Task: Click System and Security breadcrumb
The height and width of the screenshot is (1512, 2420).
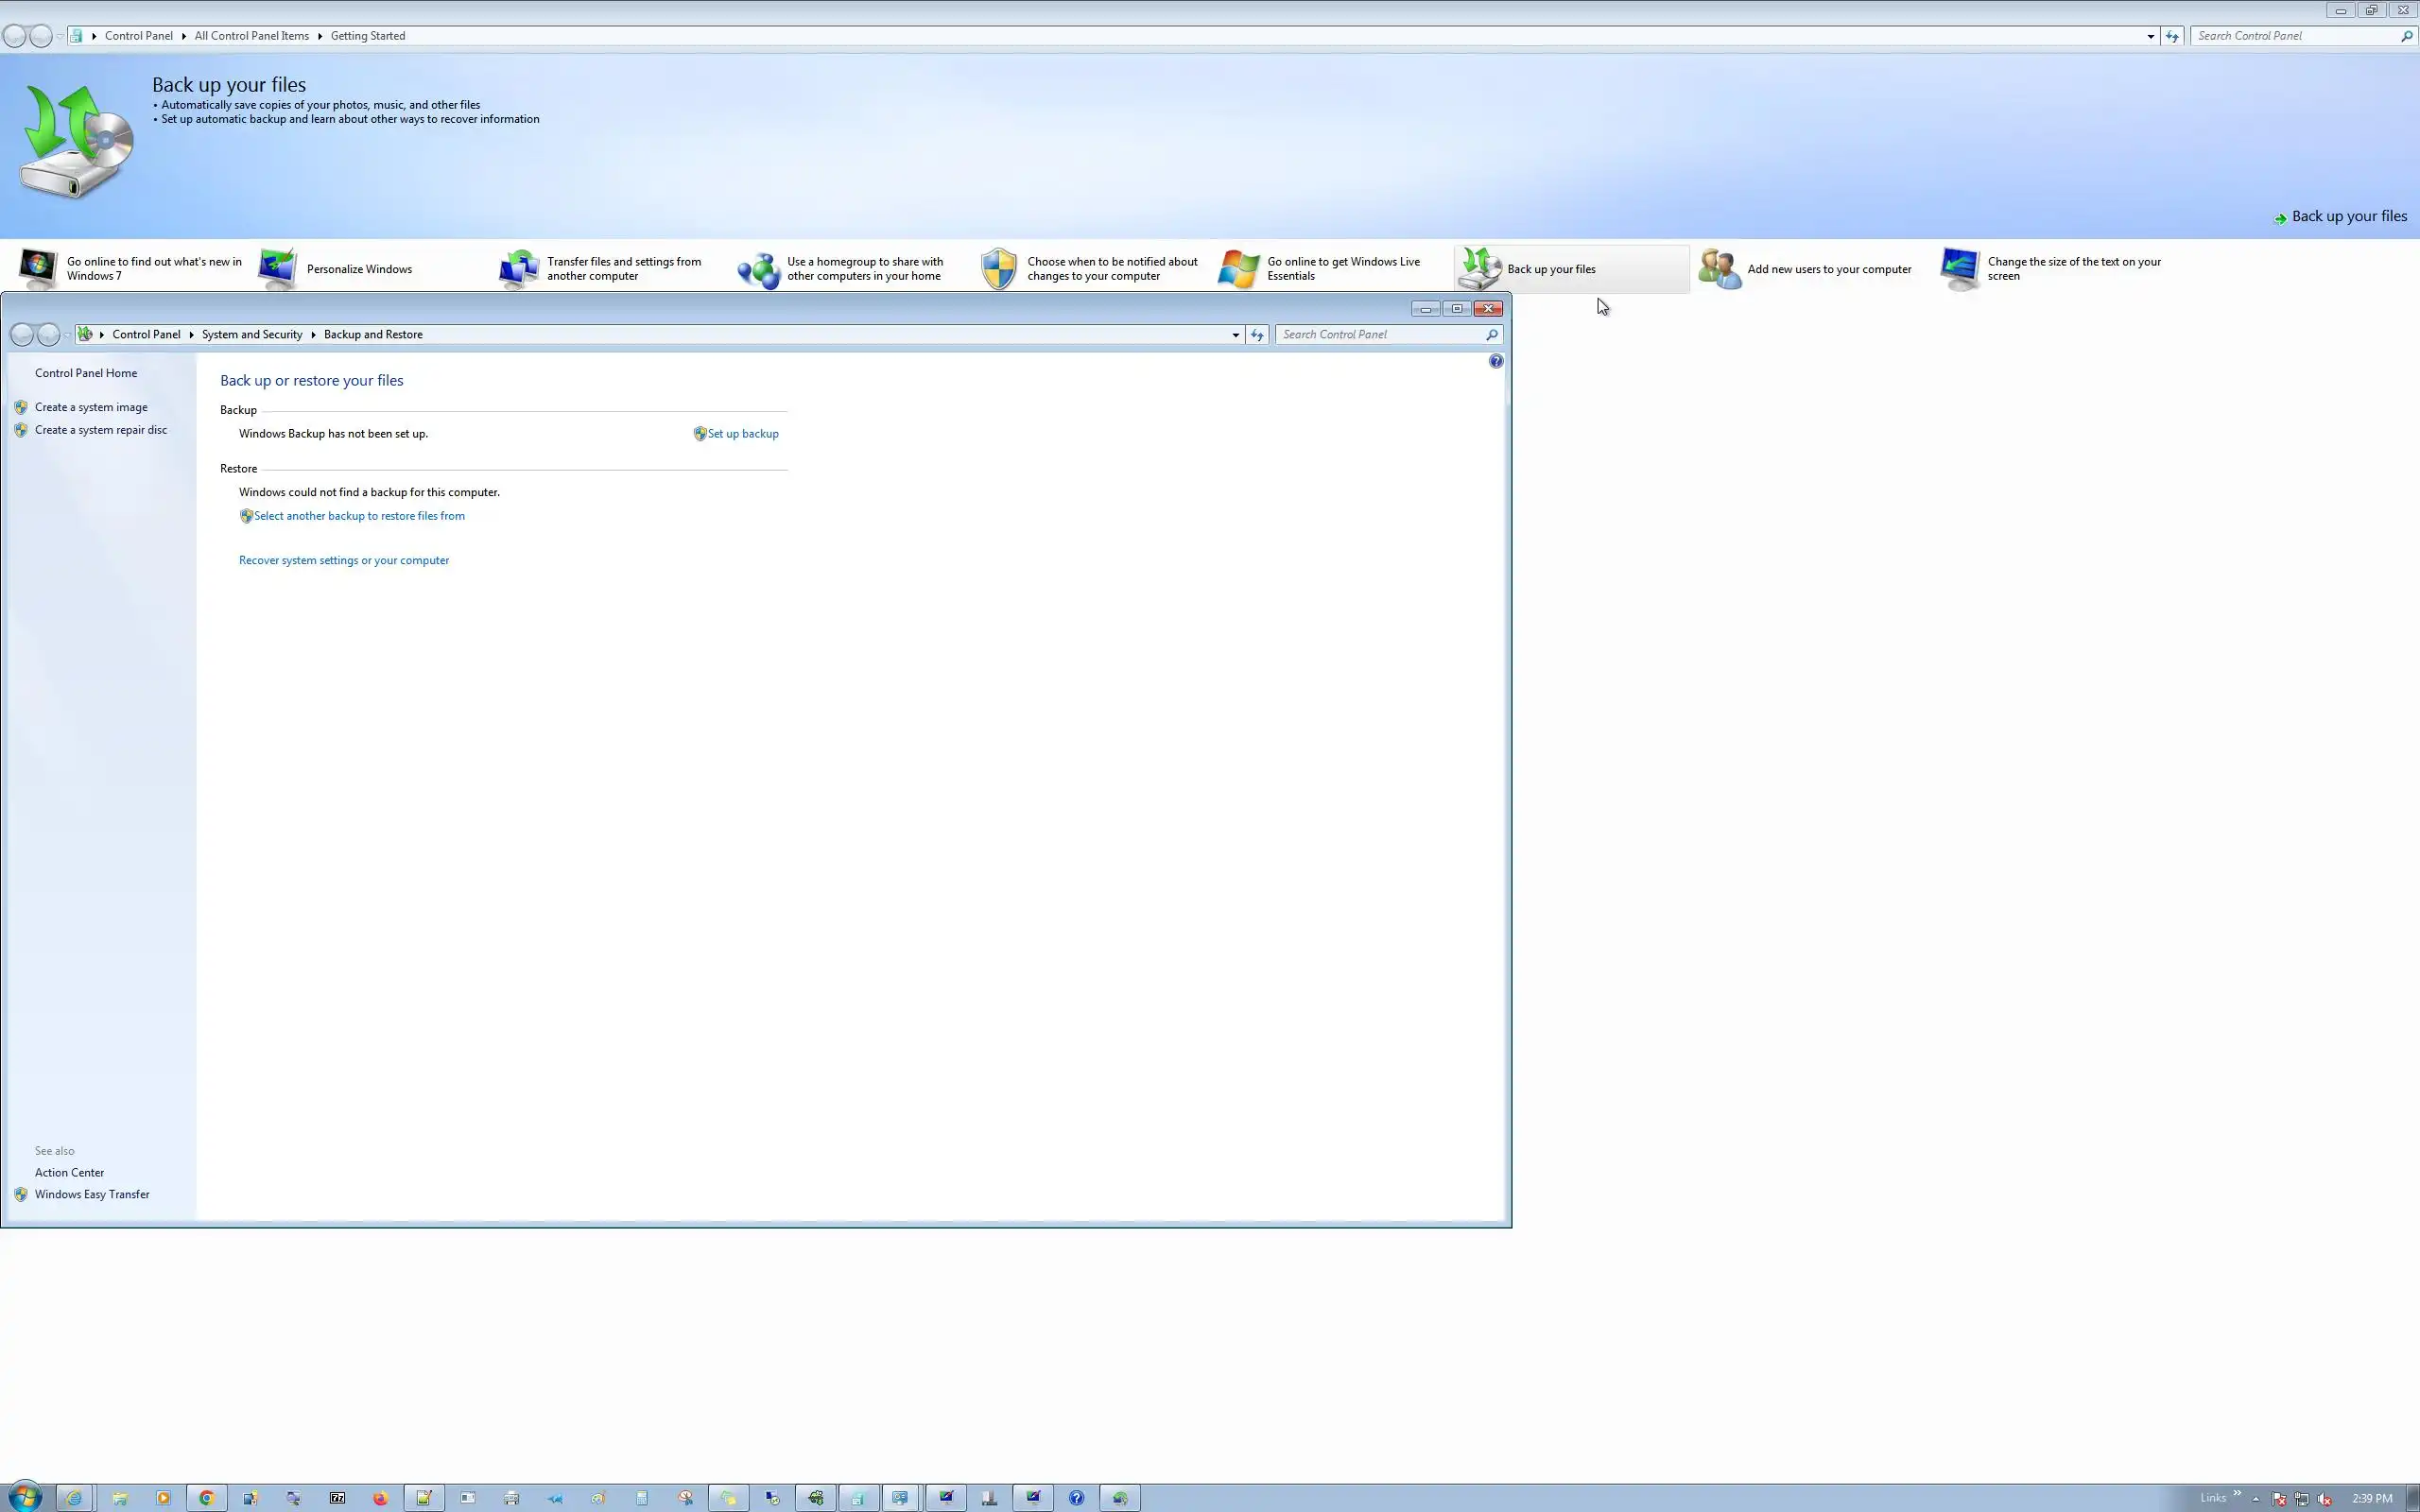Action: (252, 334)
